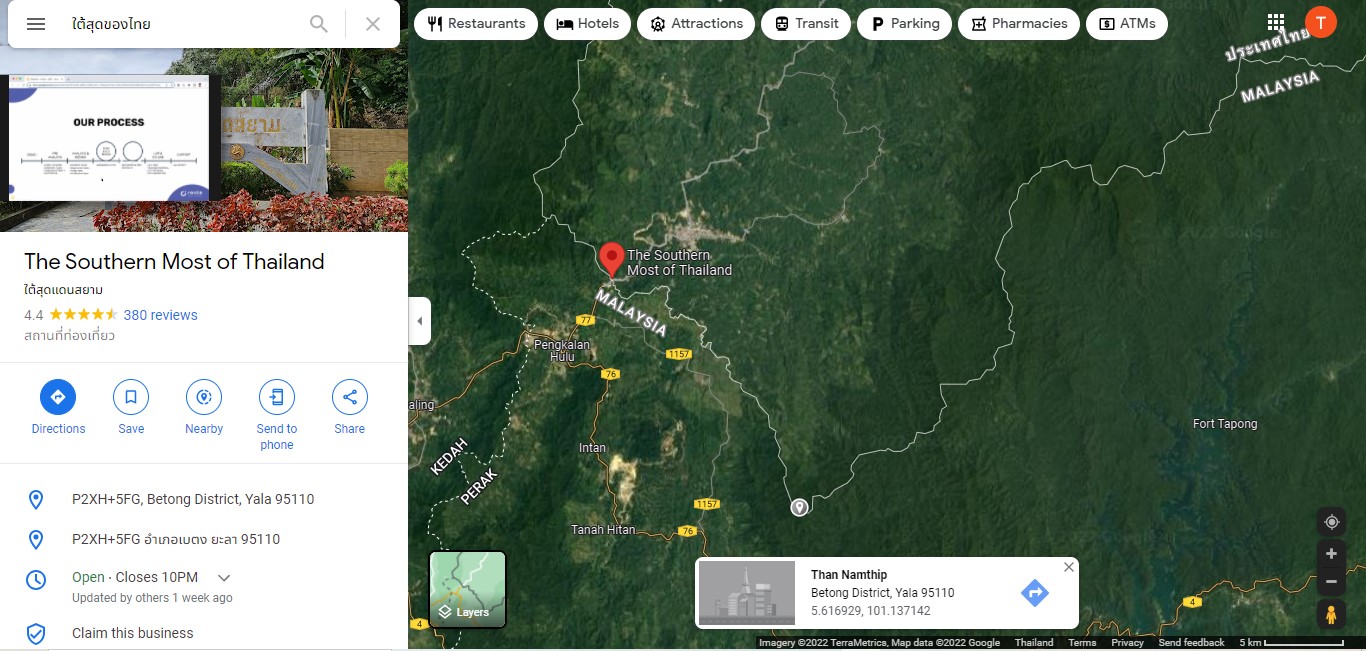Screen dimensions: 1366x651
Task: Zoom in with the plus button
Action: pos(1331,554)
